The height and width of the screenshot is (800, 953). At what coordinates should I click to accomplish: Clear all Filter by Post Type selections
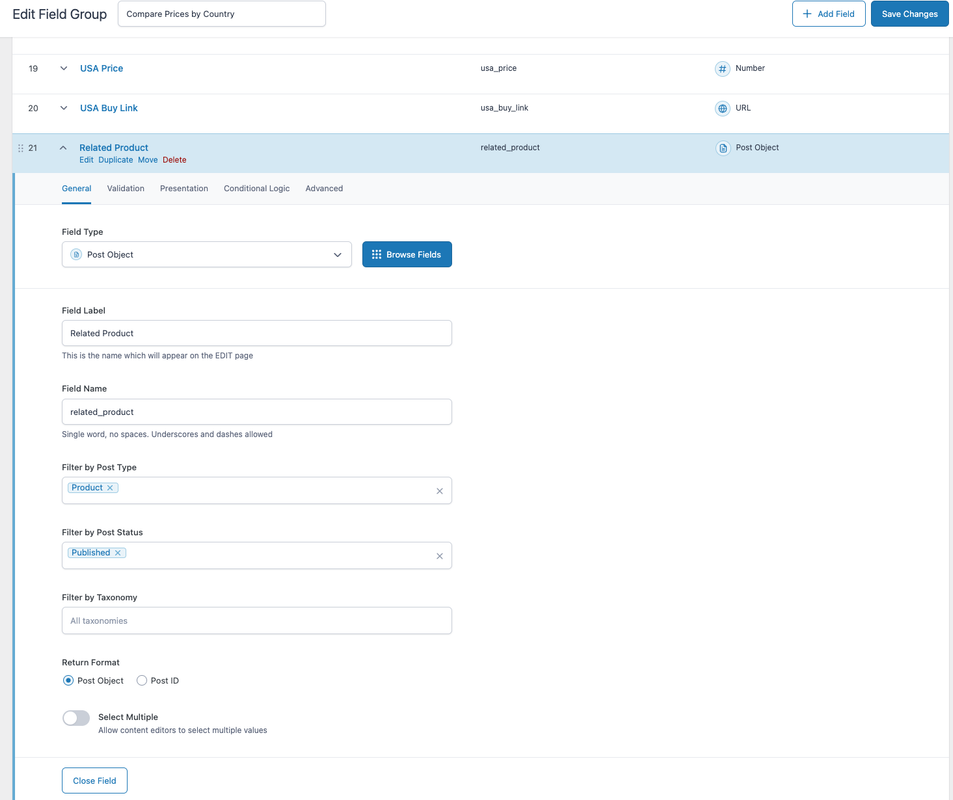[439, 491]
